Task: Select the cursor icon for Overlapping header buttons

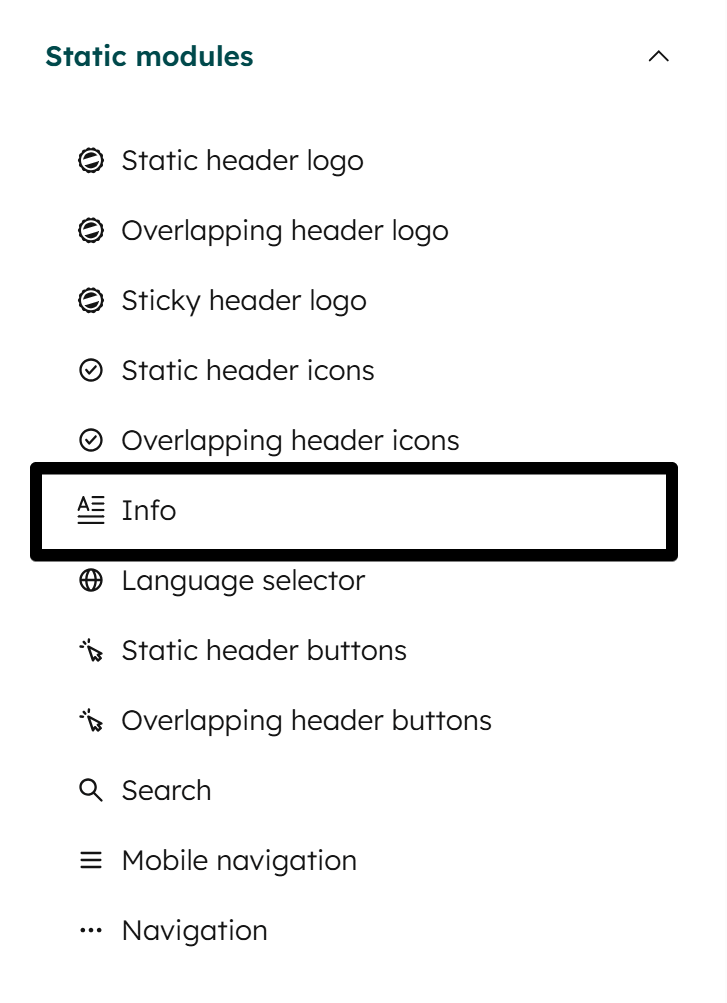Action: (92, 720)
